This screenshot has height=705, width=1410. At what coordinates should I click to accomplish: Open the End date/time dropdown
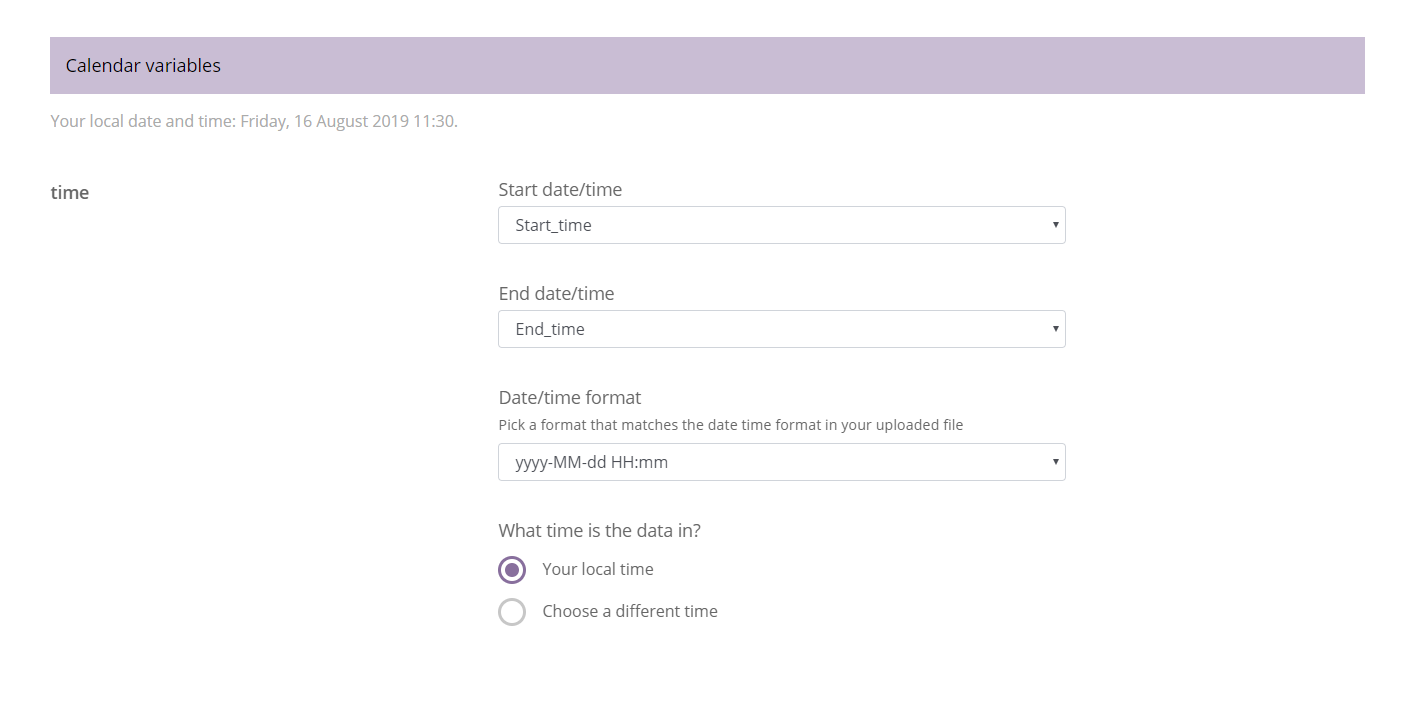(x=780, y=328)
